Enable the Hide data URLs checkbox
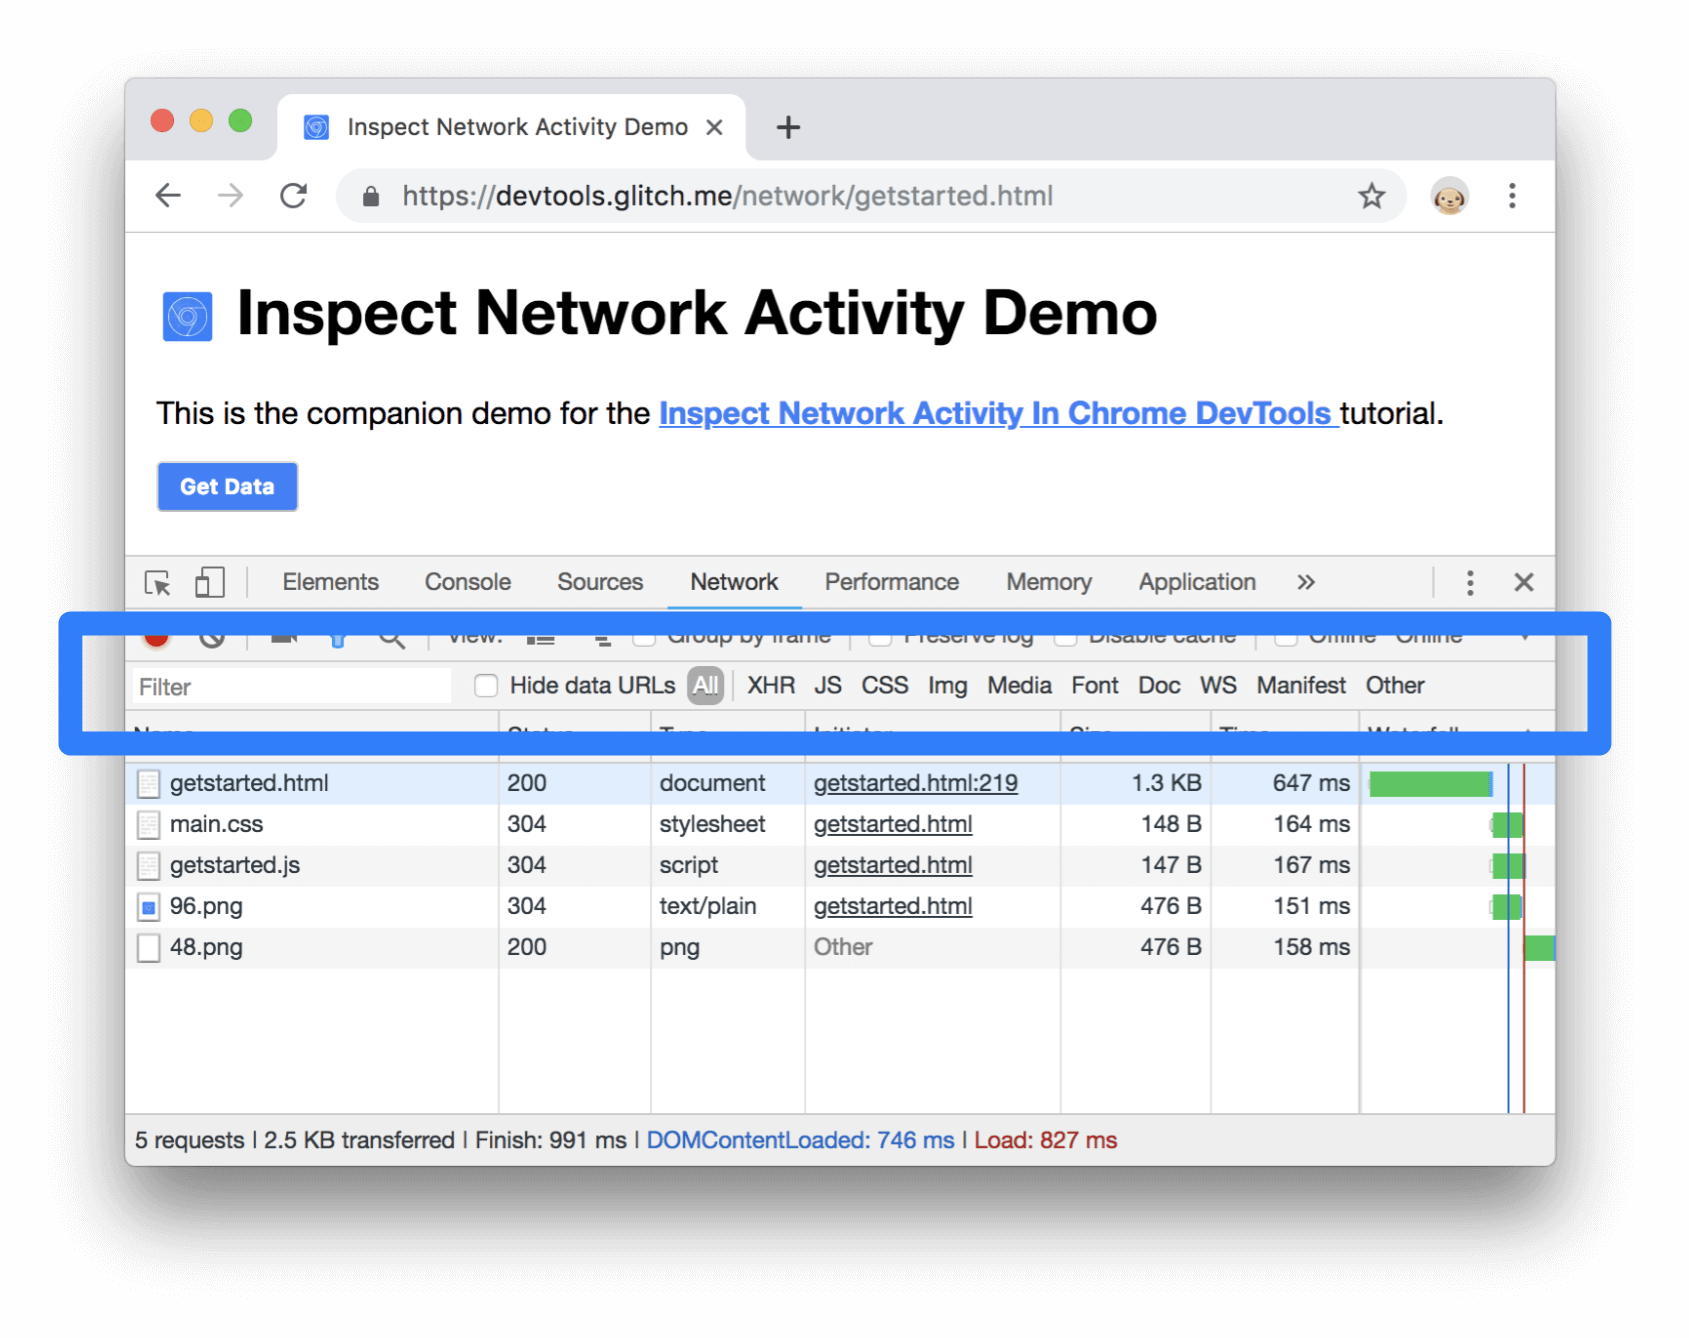 (x=486, y=686)
